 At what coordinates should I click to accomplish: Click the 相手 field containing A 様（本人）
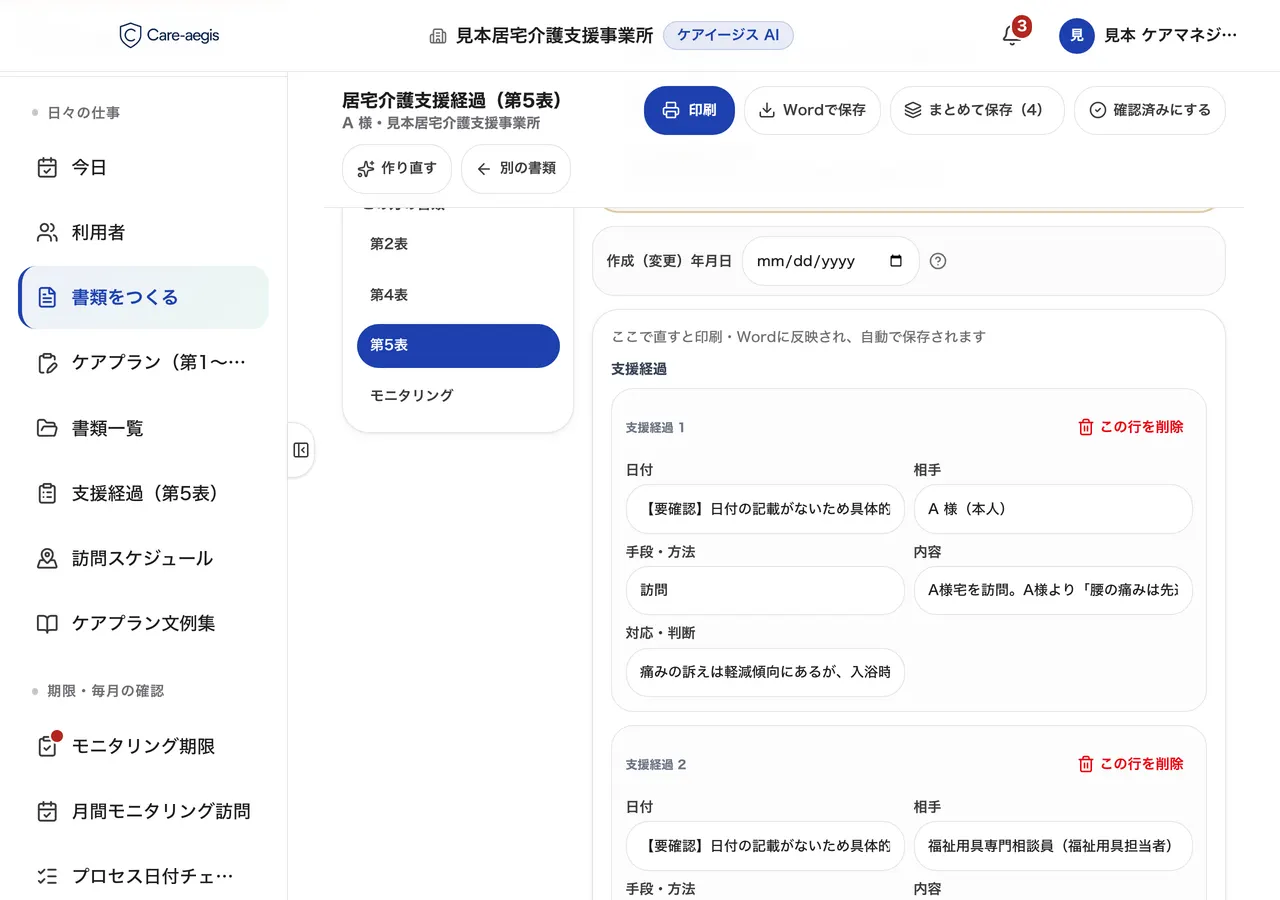pos(1053,509)
